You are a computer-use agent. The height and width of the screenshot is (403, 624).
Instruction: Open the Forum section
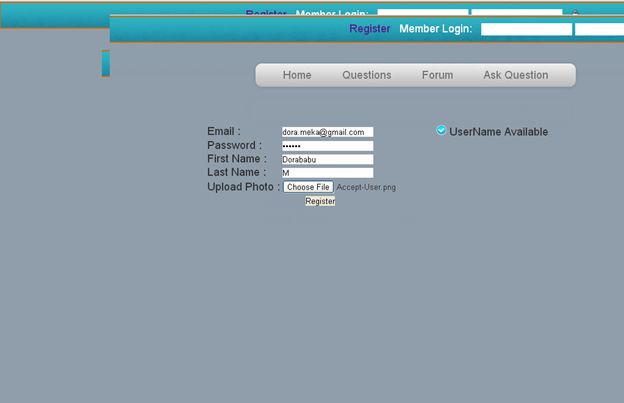coord(437,75)
